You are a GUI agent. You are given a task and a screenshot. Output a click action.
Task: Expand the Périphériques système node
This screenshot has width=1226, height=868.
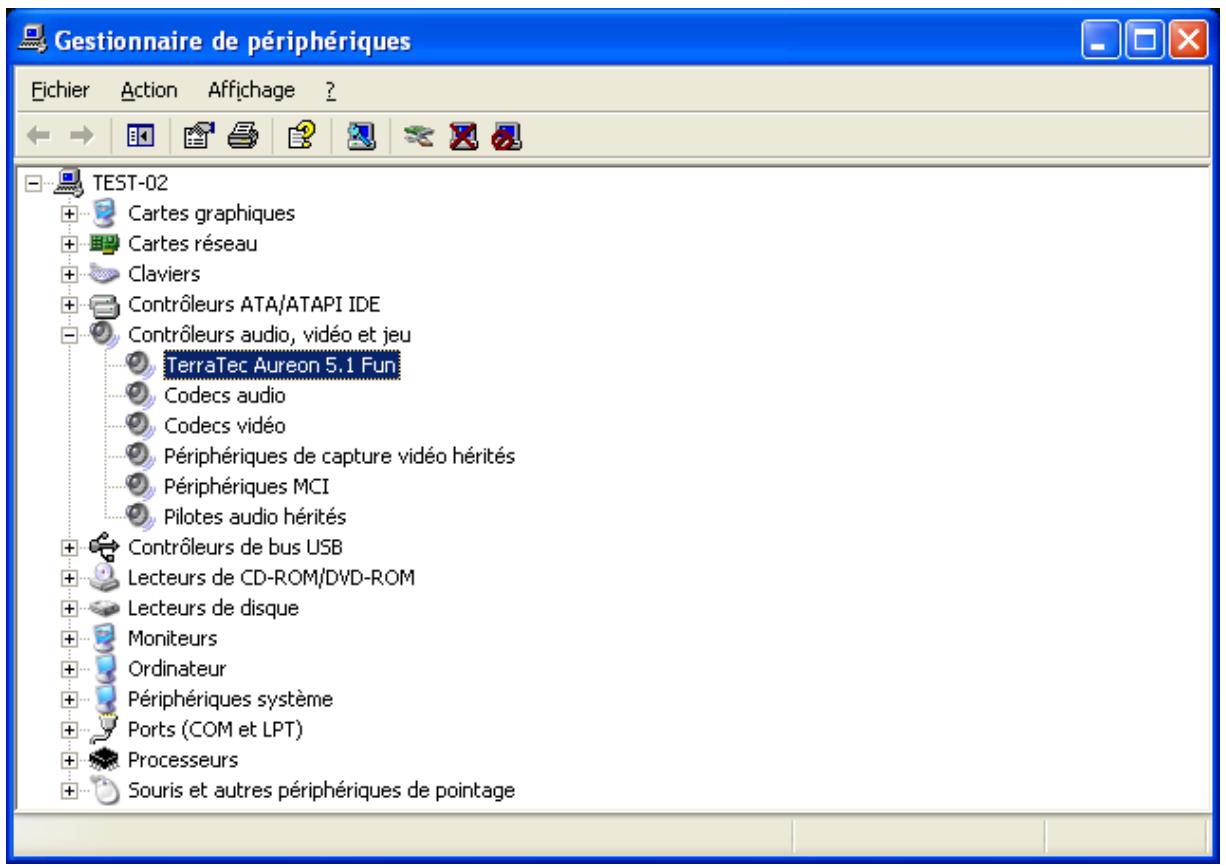click(x=69, y=700)
